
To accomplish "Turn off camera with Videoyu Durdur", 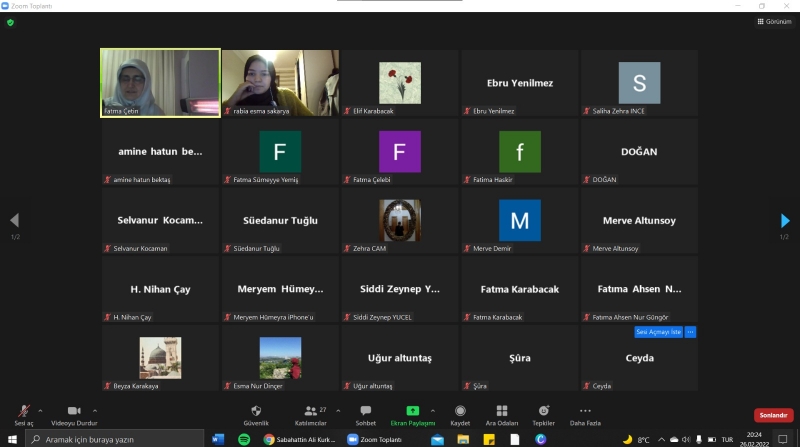I will tap(73, 414).
